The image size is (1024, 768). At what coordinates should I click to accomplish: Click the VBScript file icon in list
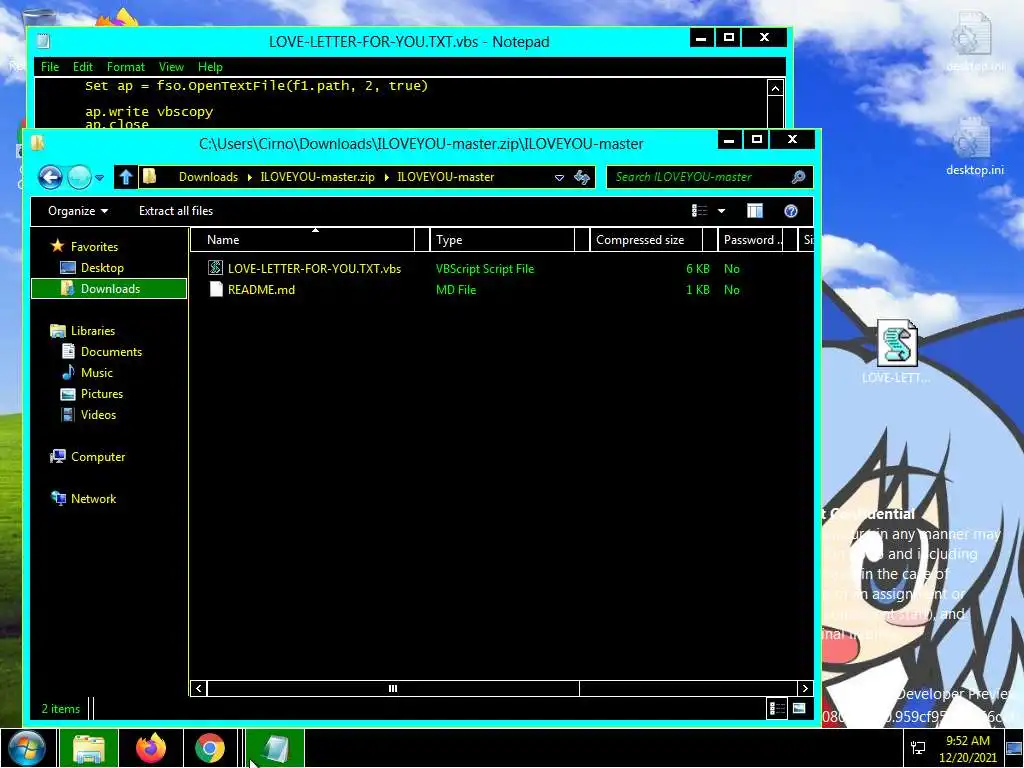coord(215,268)
